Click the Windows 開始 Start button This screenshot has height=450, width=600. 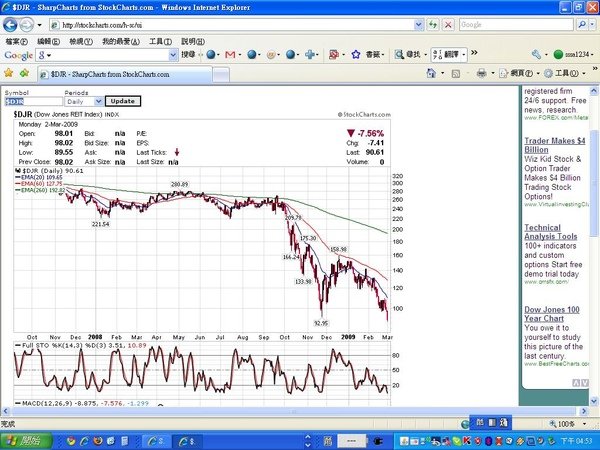(26, 441)
